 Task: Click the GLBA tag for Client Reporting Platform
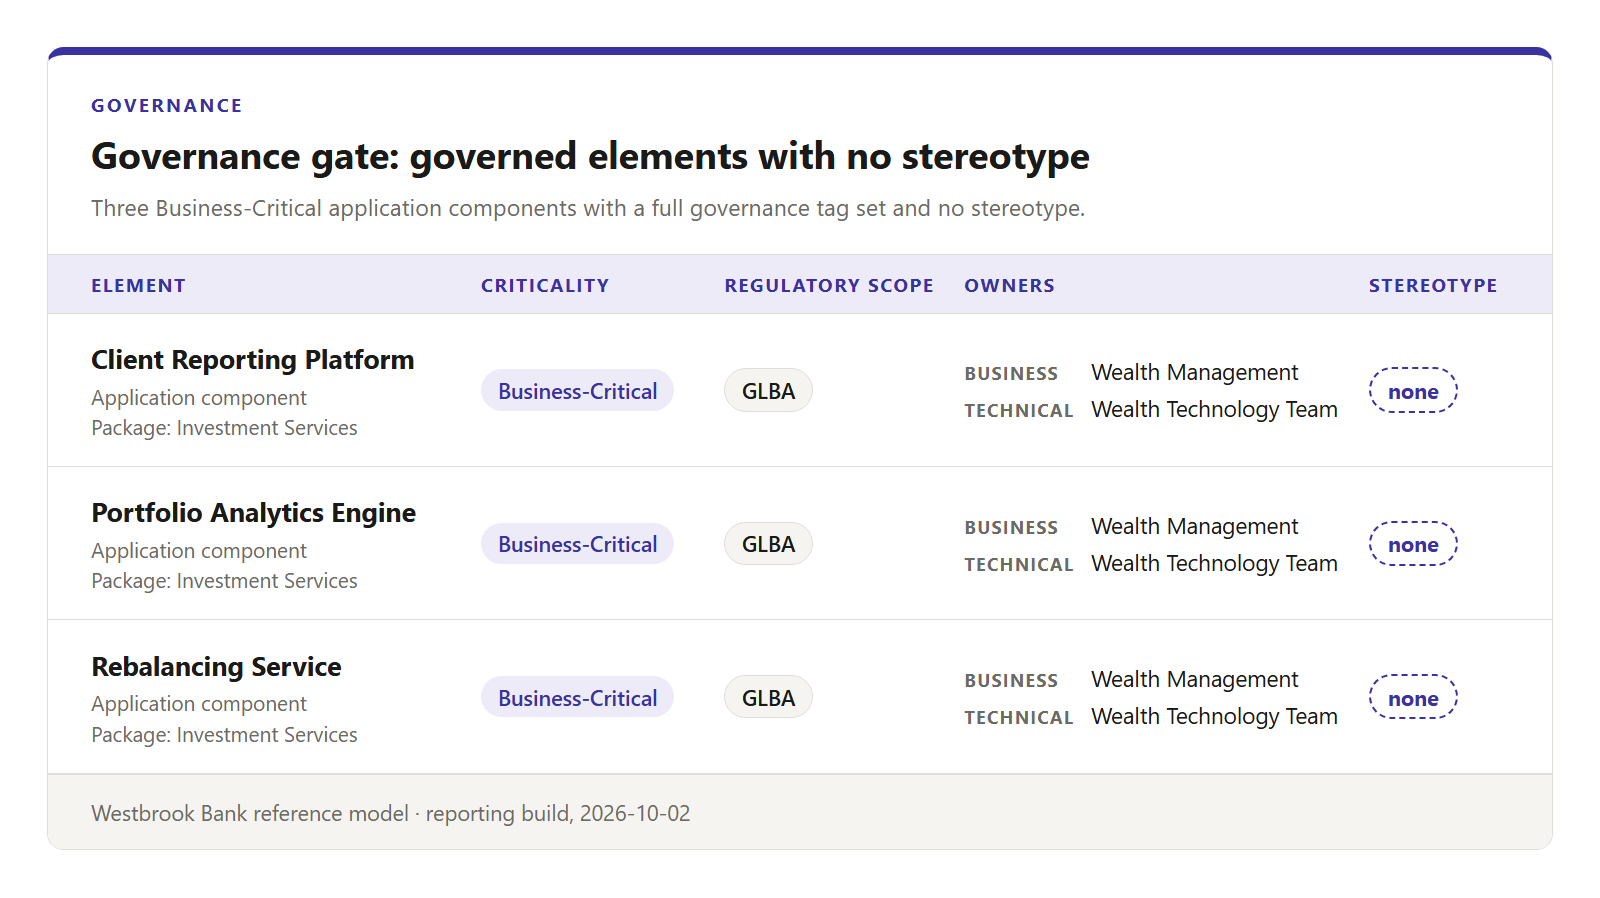tap(768, 391)
